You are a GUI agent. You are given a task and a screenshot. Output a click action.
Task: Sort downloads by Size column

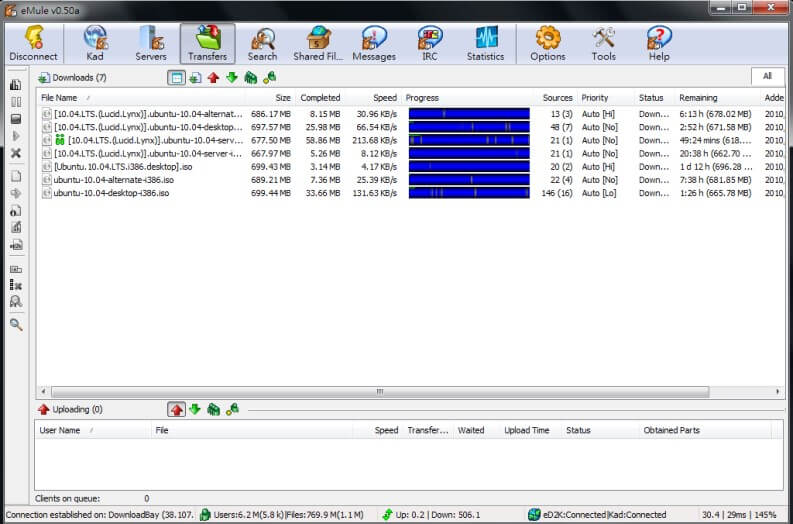tap(270, 98)
